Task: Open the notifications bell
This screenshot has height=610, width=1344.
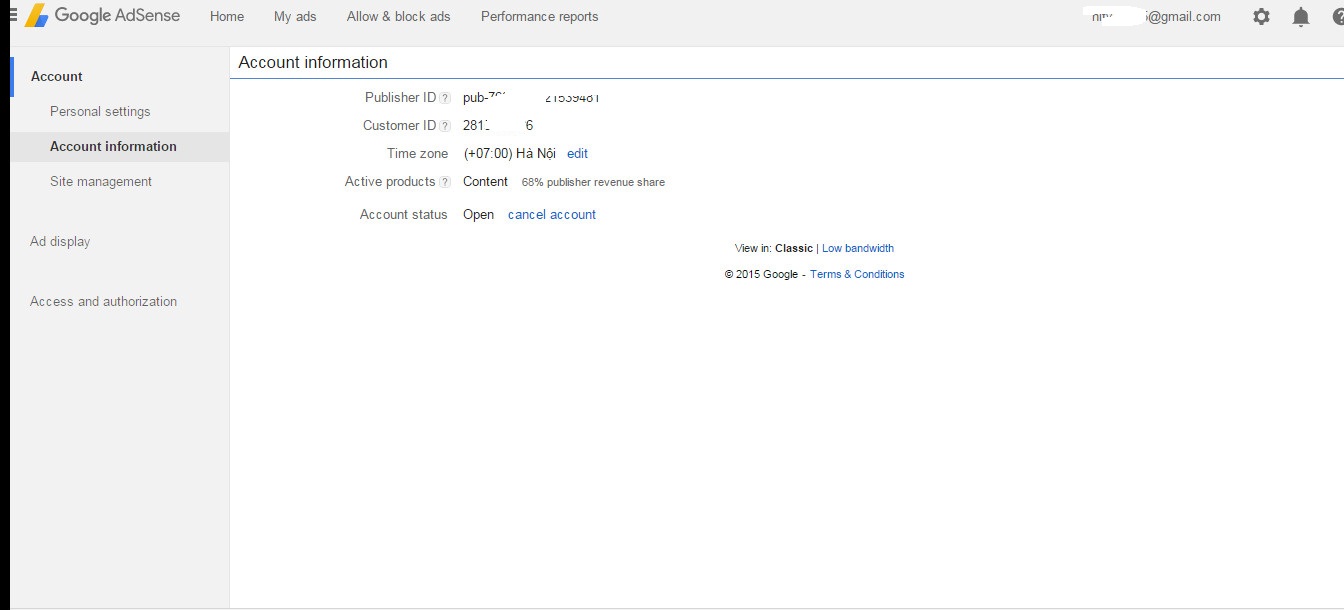Action: tap(1300, 17)
